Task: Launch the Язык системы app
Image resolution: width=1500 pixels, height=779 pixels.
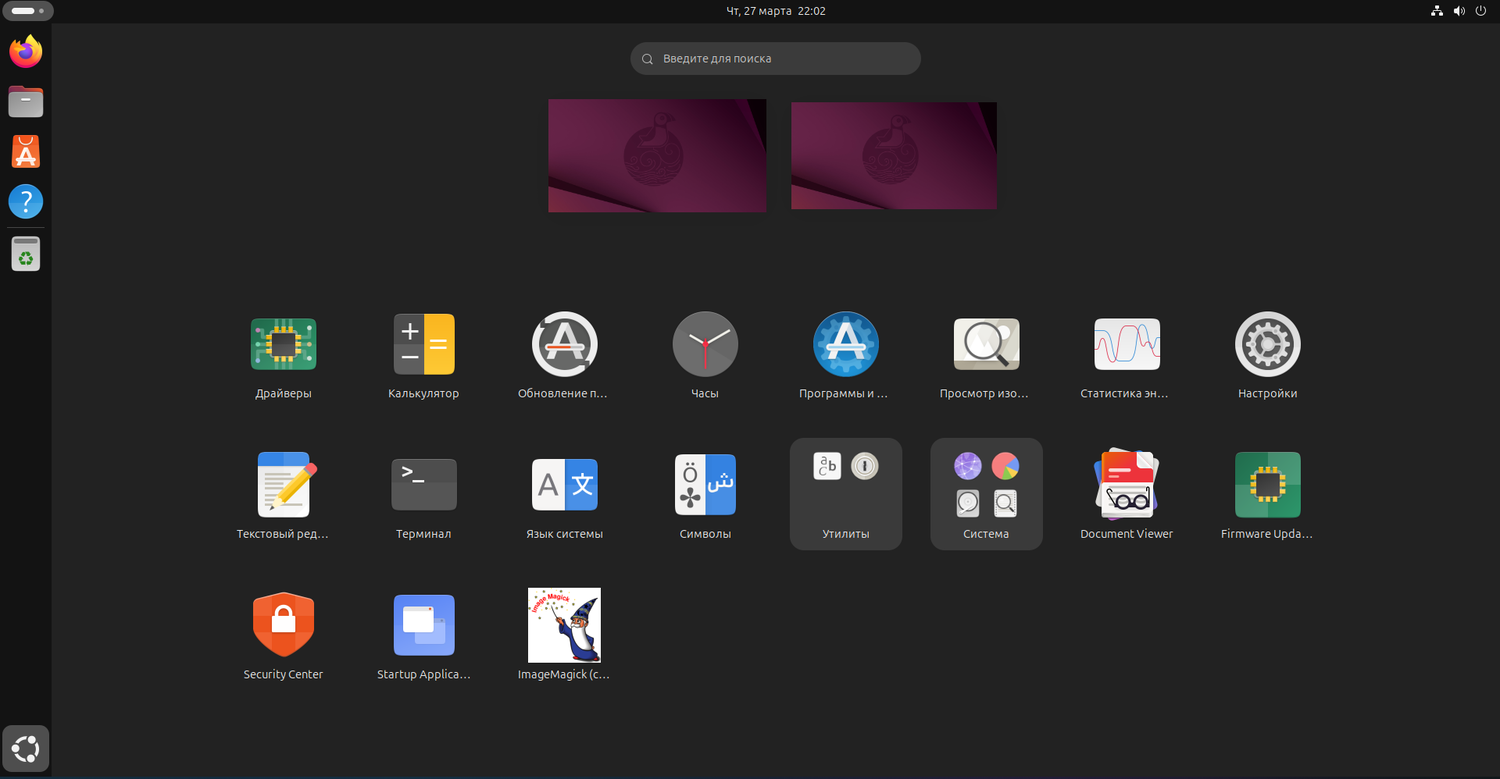Action: point(564,485)
